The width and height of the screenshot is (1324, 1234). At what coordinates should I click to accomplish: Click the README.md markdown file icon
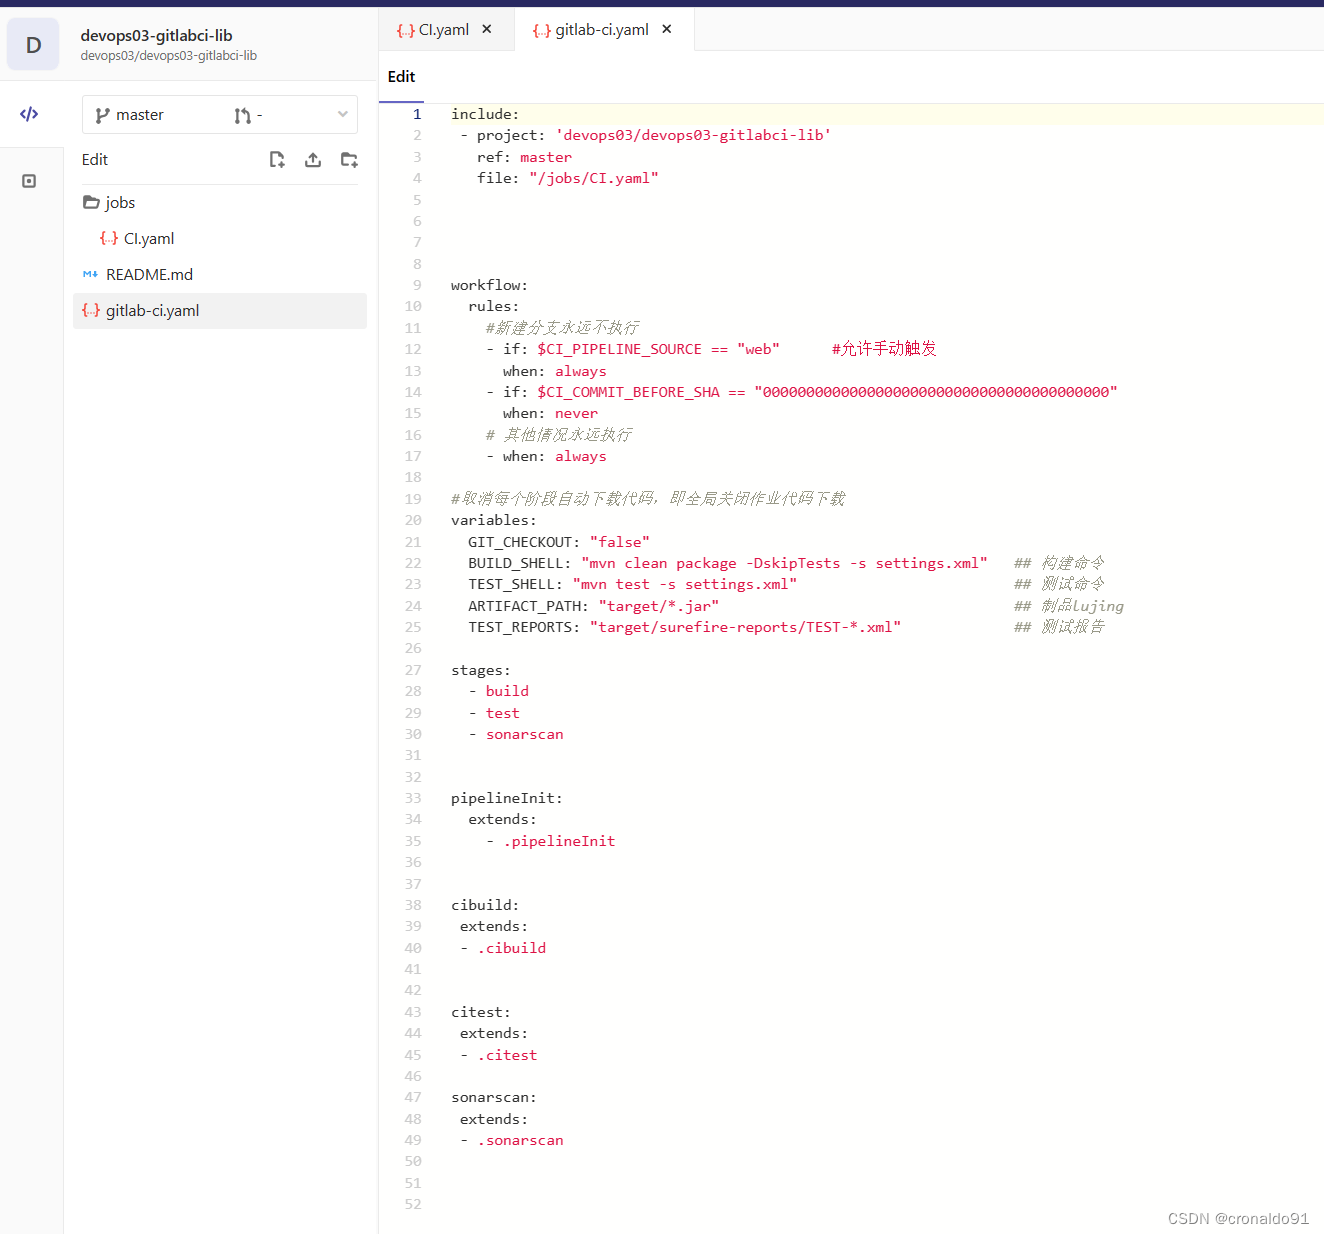(x=90, y=274)
